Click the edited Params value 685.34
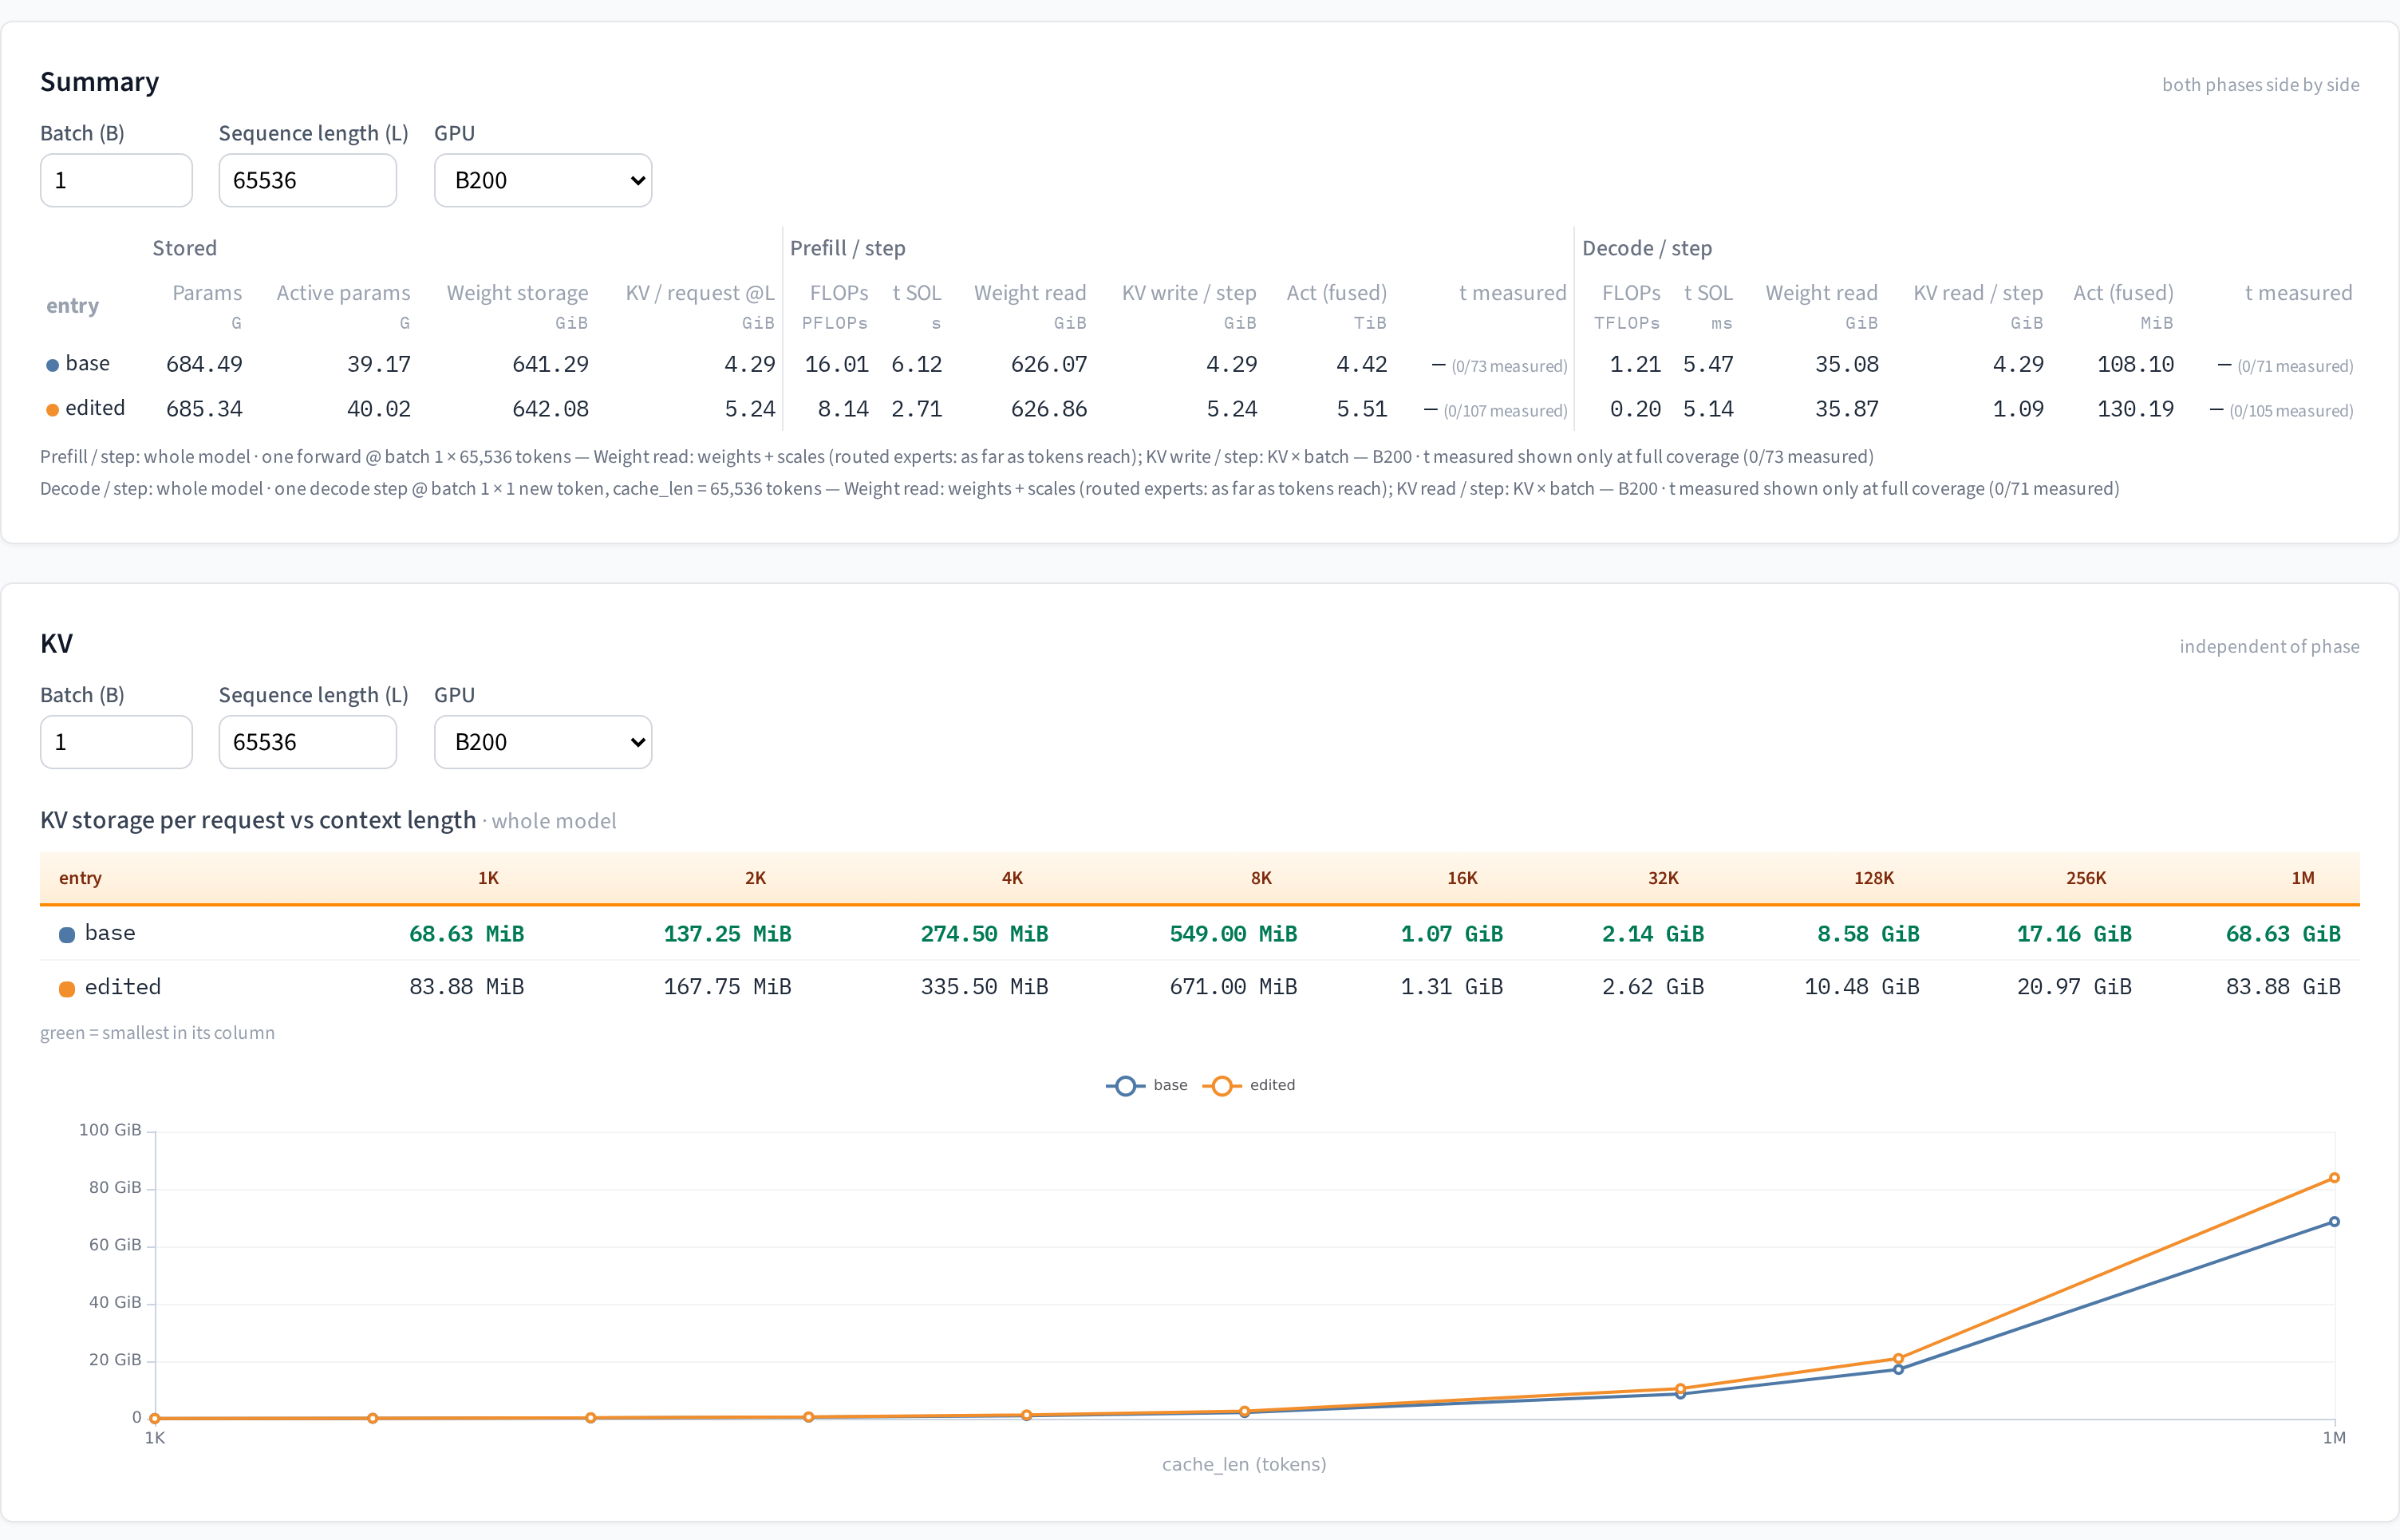Image resolution: width=2400 pixels, height=1540 pixels. pos(204,409)
